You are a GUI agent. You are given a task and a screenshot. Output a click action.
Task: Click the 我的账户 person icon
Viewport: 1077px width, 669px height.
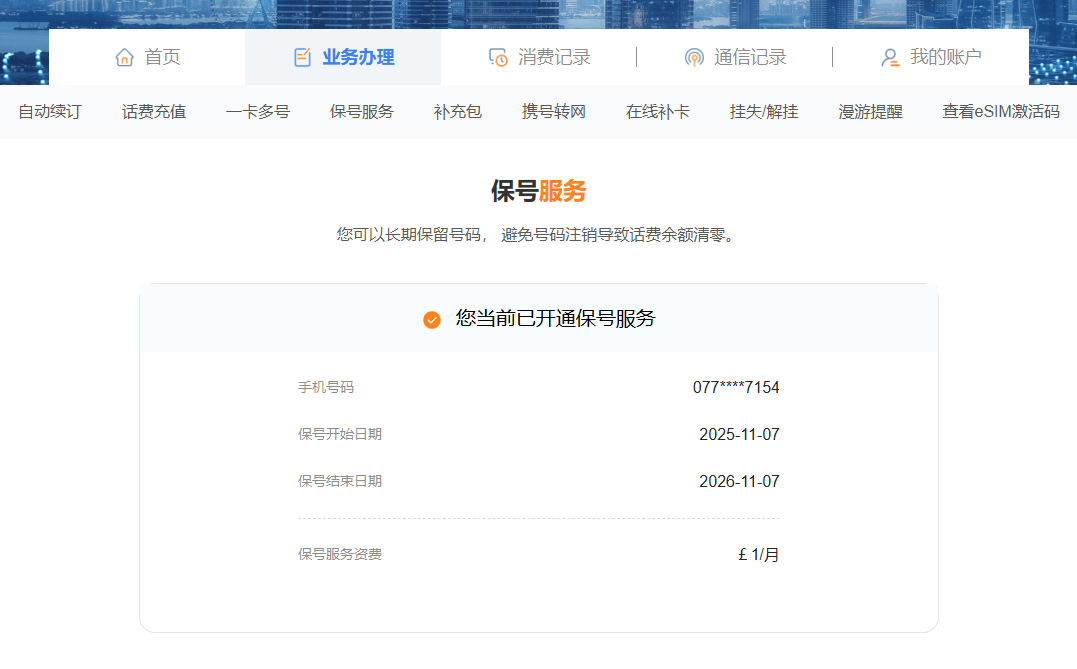(890, 57)
